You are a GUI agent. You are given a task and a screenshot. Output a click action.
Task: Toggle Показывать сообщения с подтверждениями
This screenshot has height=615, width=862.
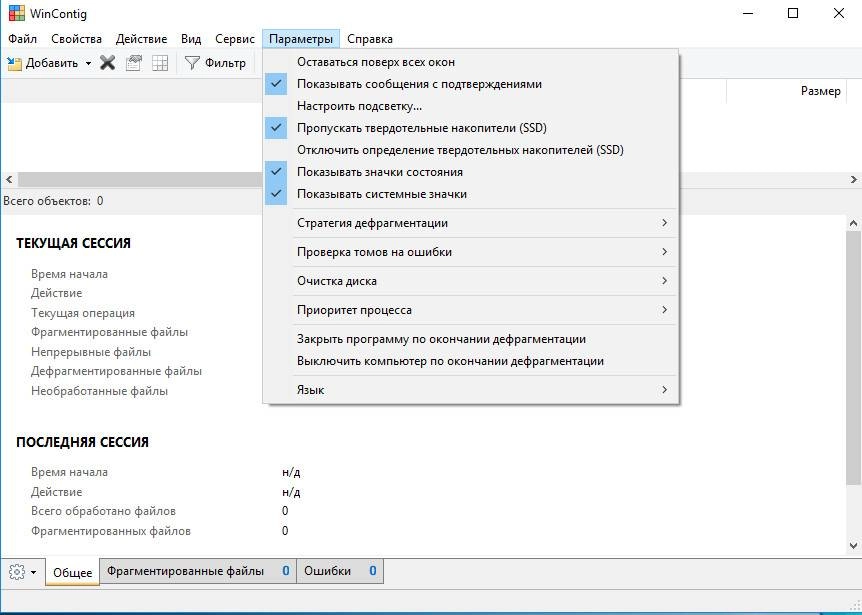pos(471,84)
